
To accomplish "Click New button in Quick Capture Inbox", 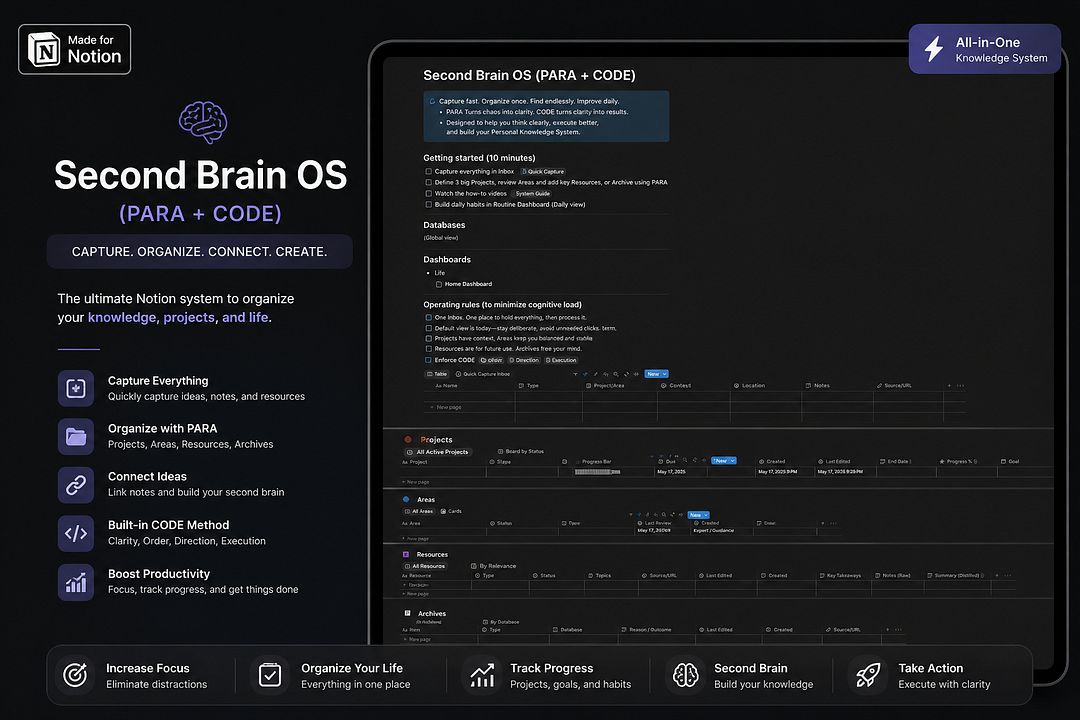I will tap(653, 374).
